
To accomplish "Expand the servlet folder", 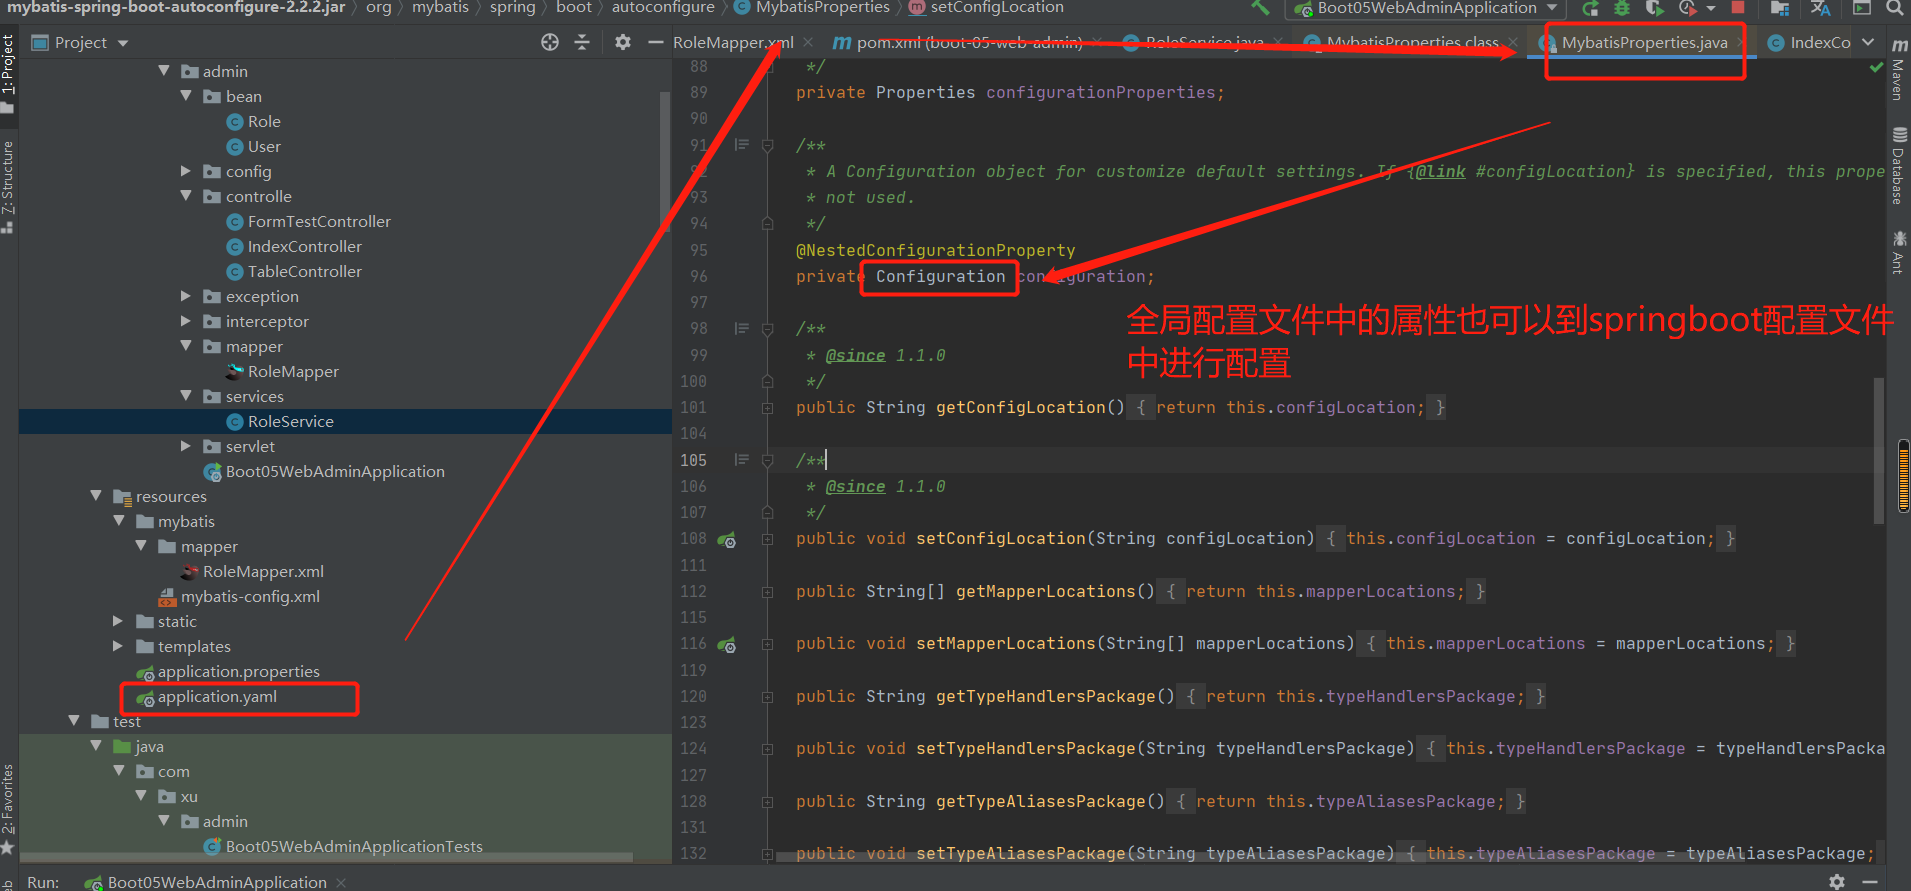I will click(186, 446).
